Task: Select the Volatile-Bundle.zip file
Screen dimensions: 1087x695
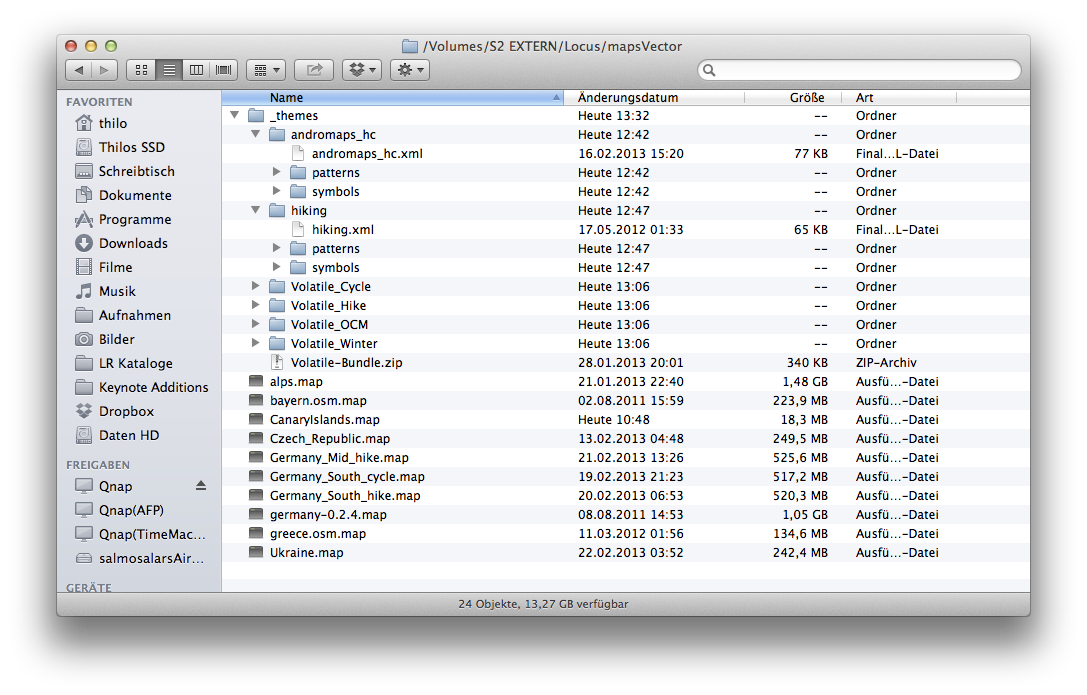Action: click(338, 362)
